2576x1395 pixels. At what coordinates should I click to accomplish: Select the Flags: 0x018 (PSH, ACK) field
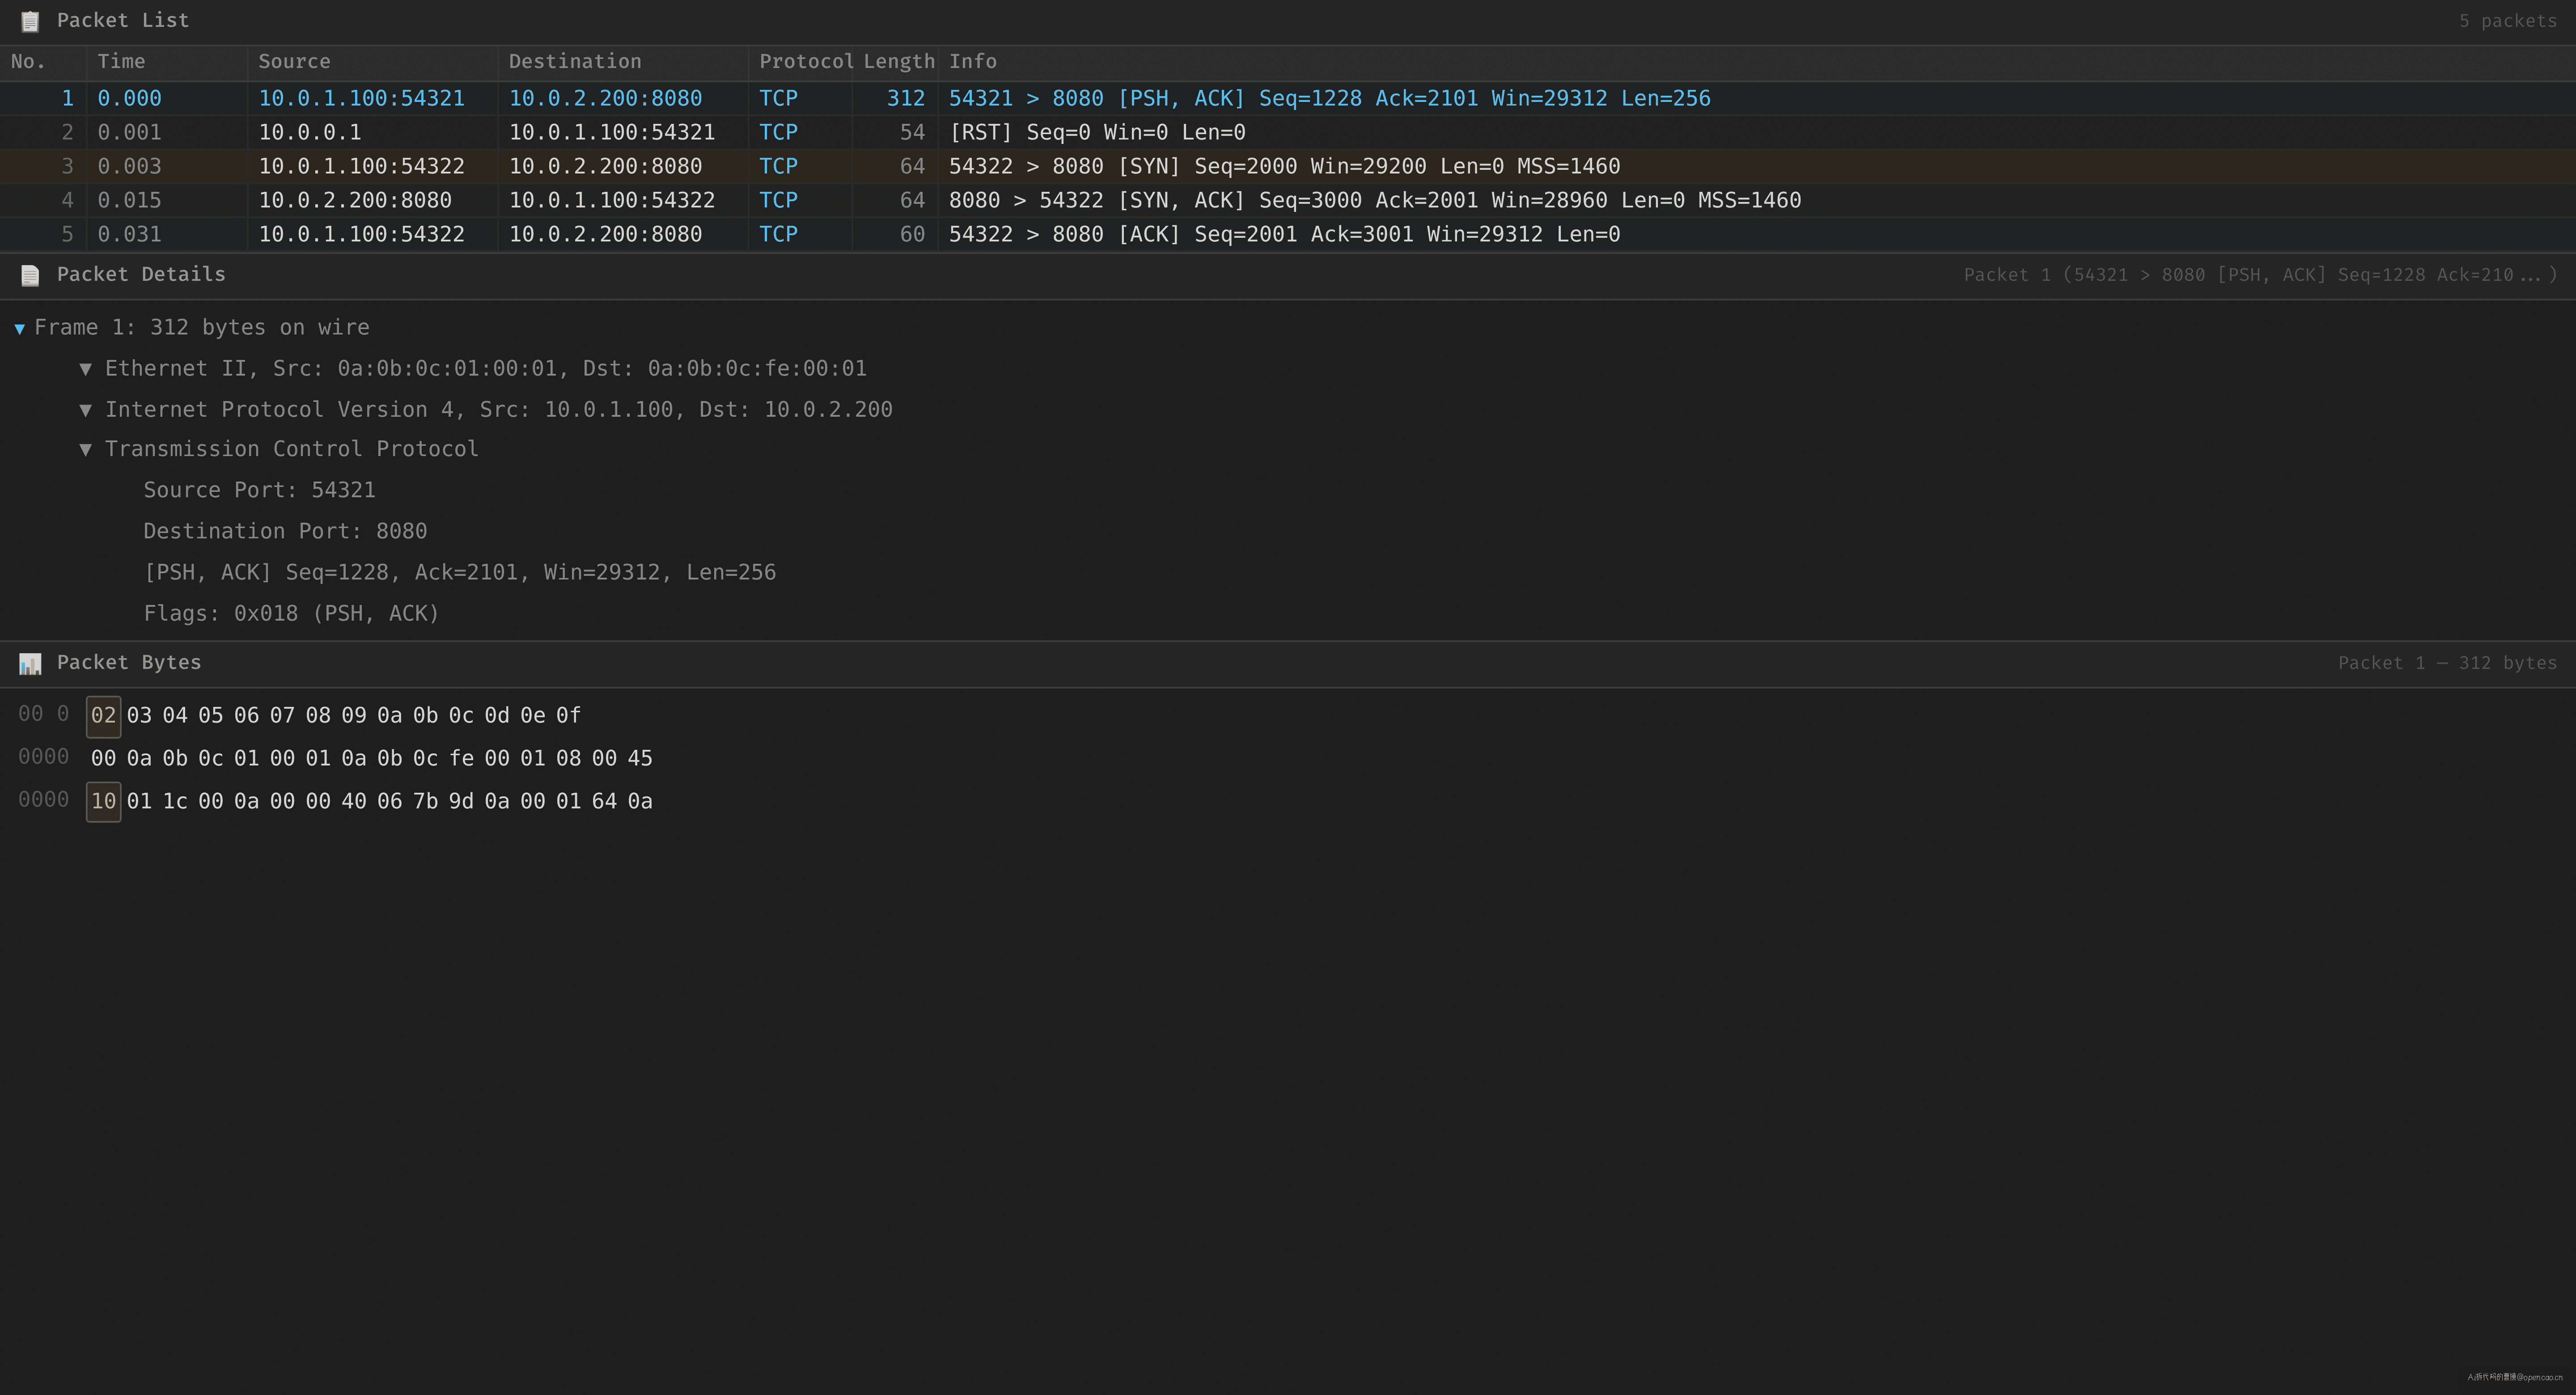click(291, 613)
